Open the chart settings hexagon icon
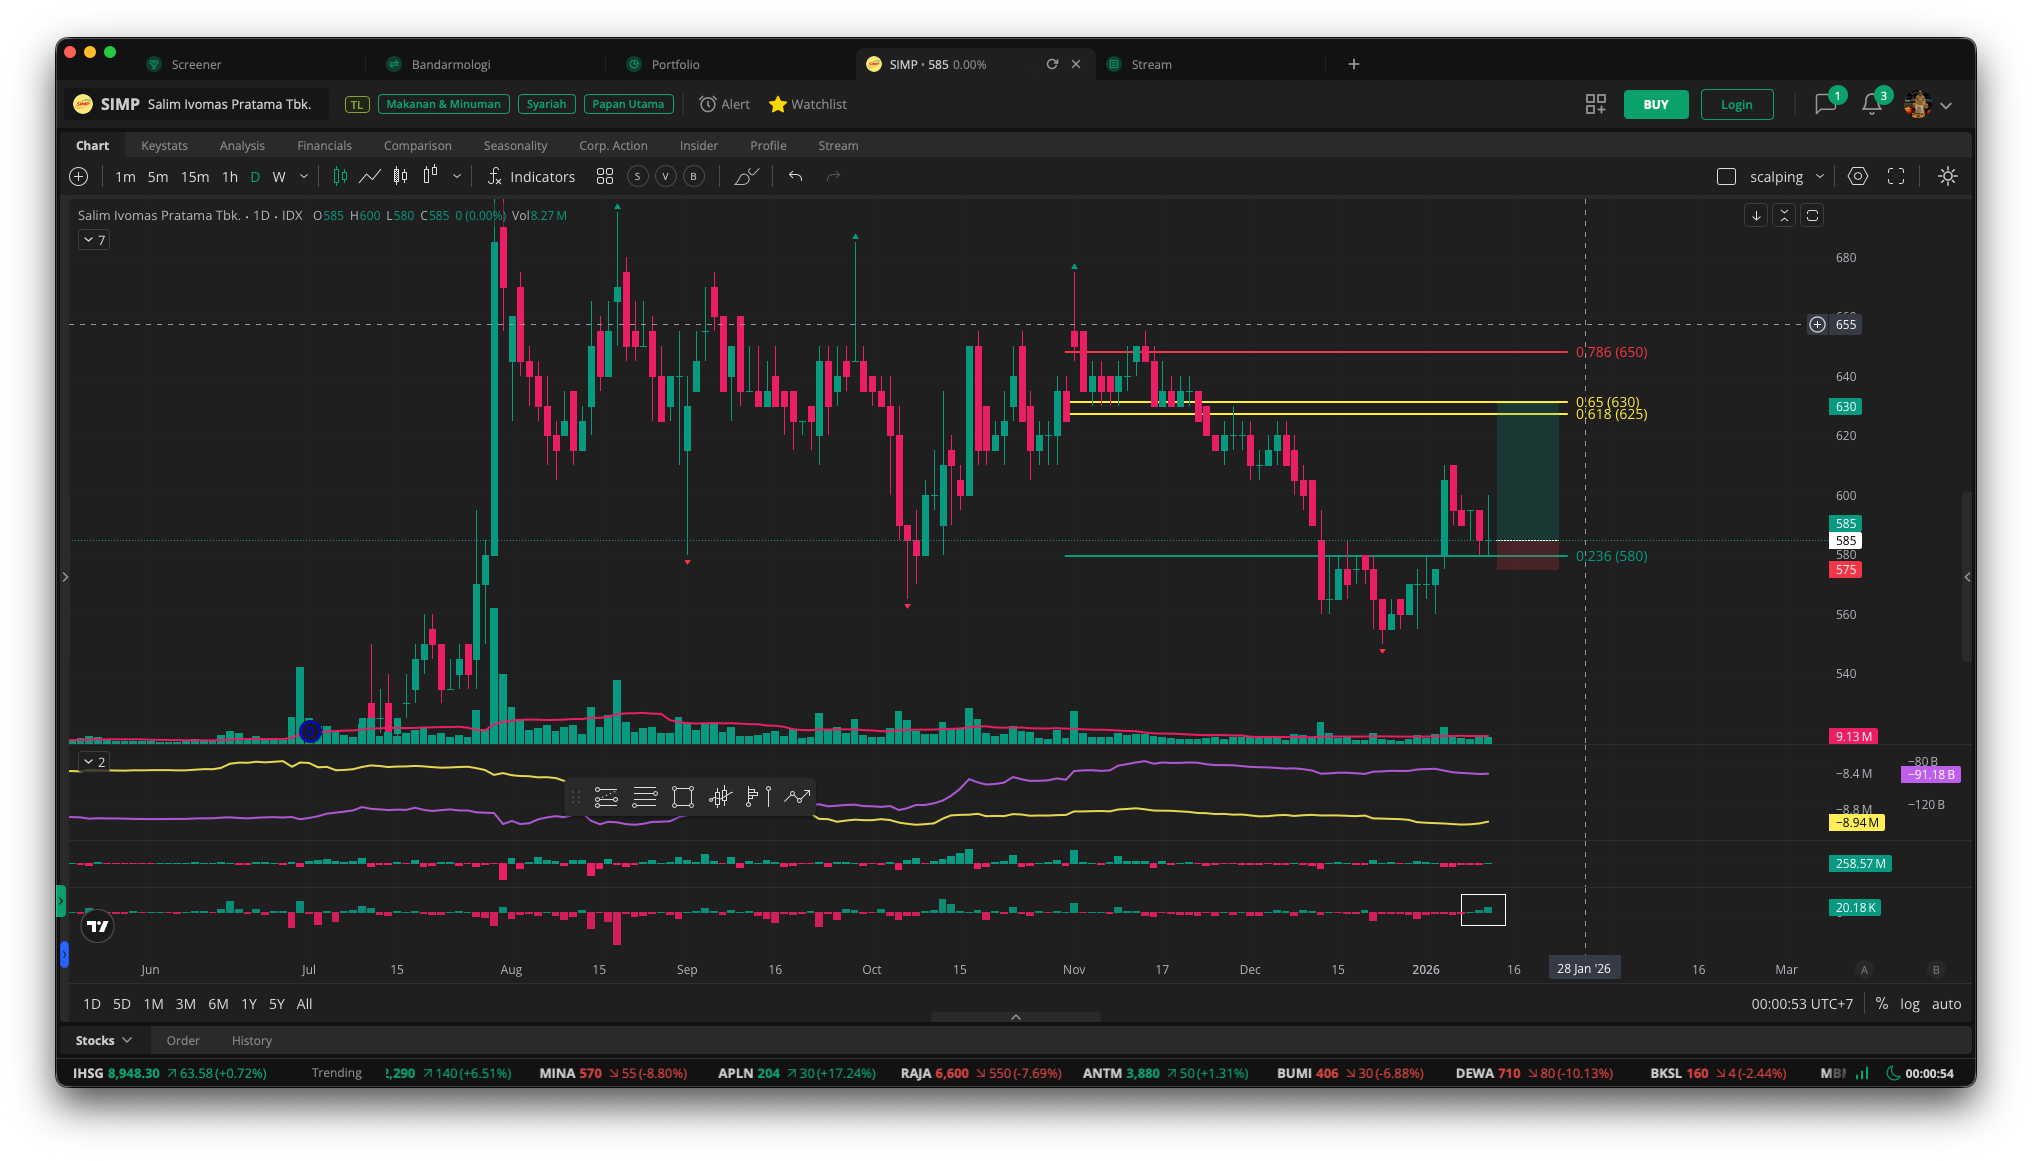The height and width of the screenshot is (1161, 2032). (1858, 177)
